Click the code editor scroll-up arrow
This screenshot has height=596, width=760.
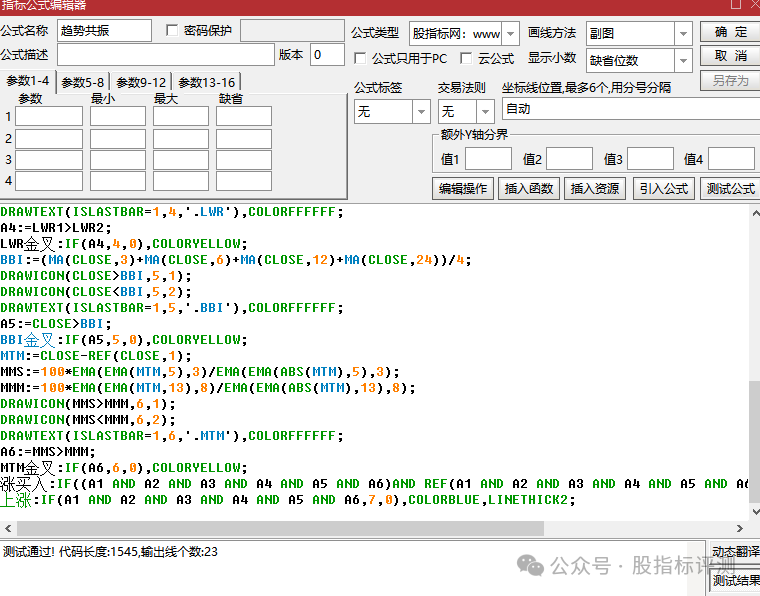click(755, 213)
